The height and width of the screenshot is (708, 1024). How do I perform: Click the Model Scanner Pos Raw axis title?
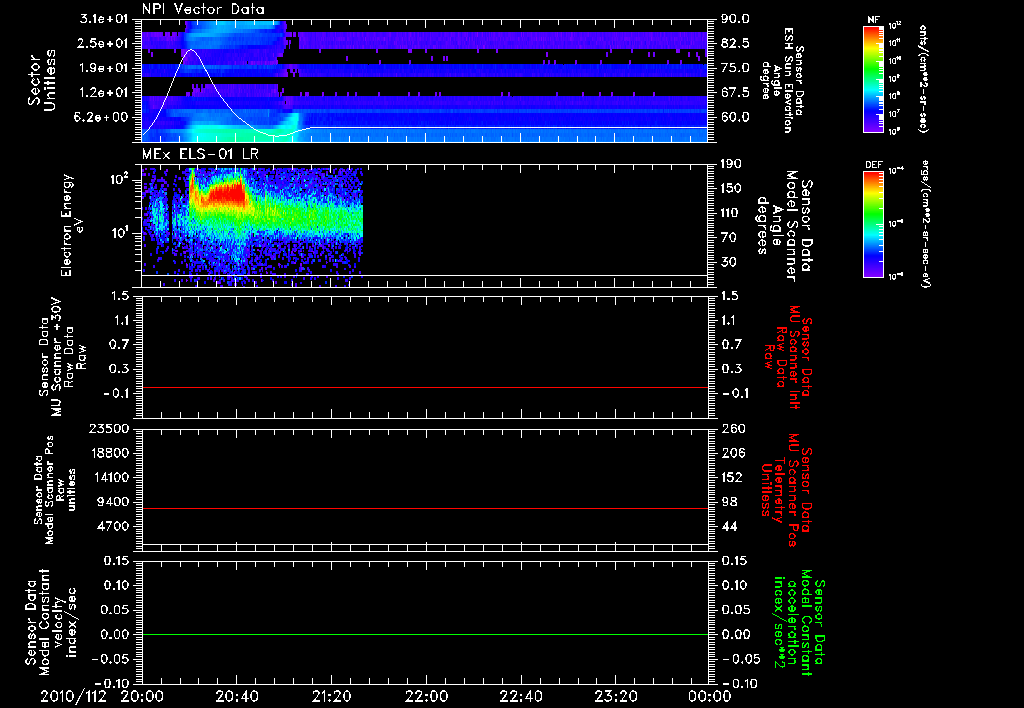(55, 490)
